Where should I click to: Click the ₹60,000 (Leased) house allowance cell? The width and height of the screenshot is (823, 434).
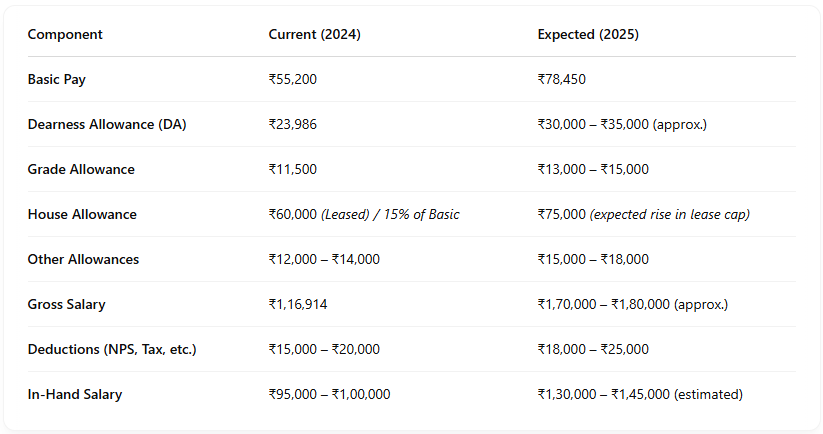tap(364, 215)
